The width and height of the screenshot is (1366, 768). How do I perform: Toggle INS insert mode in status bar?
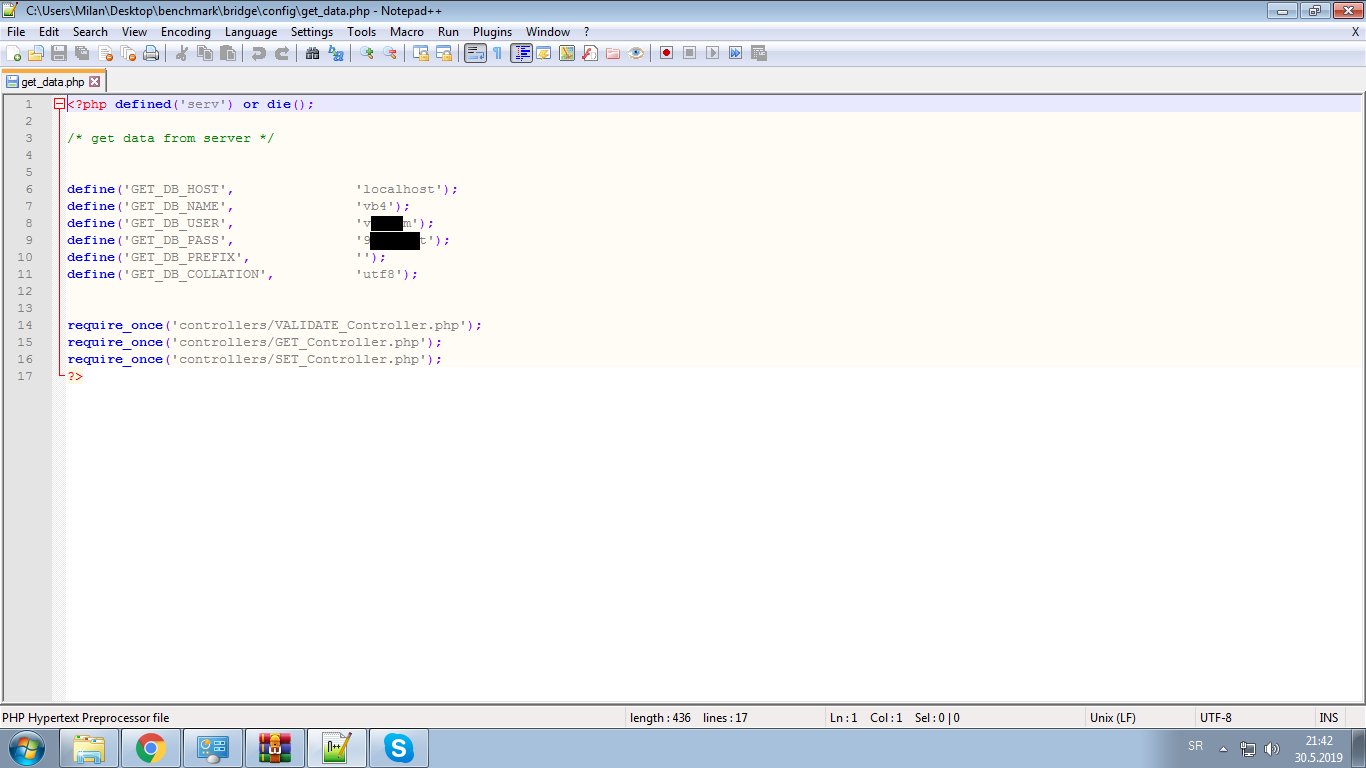(1328, 718)
